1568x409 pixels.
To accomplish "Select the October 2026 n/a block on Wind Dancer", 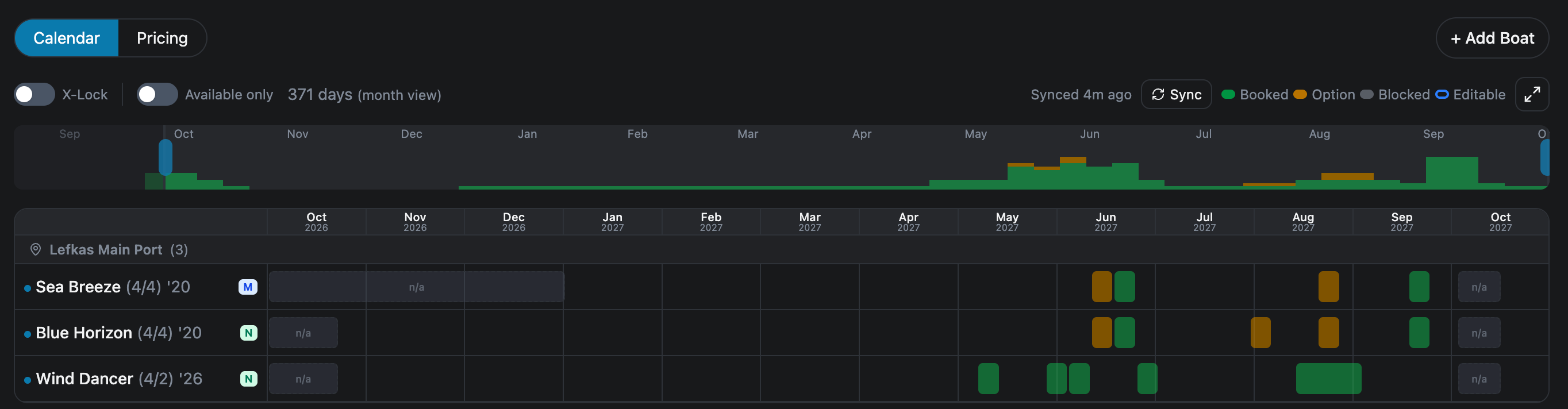I will (303, 379).
